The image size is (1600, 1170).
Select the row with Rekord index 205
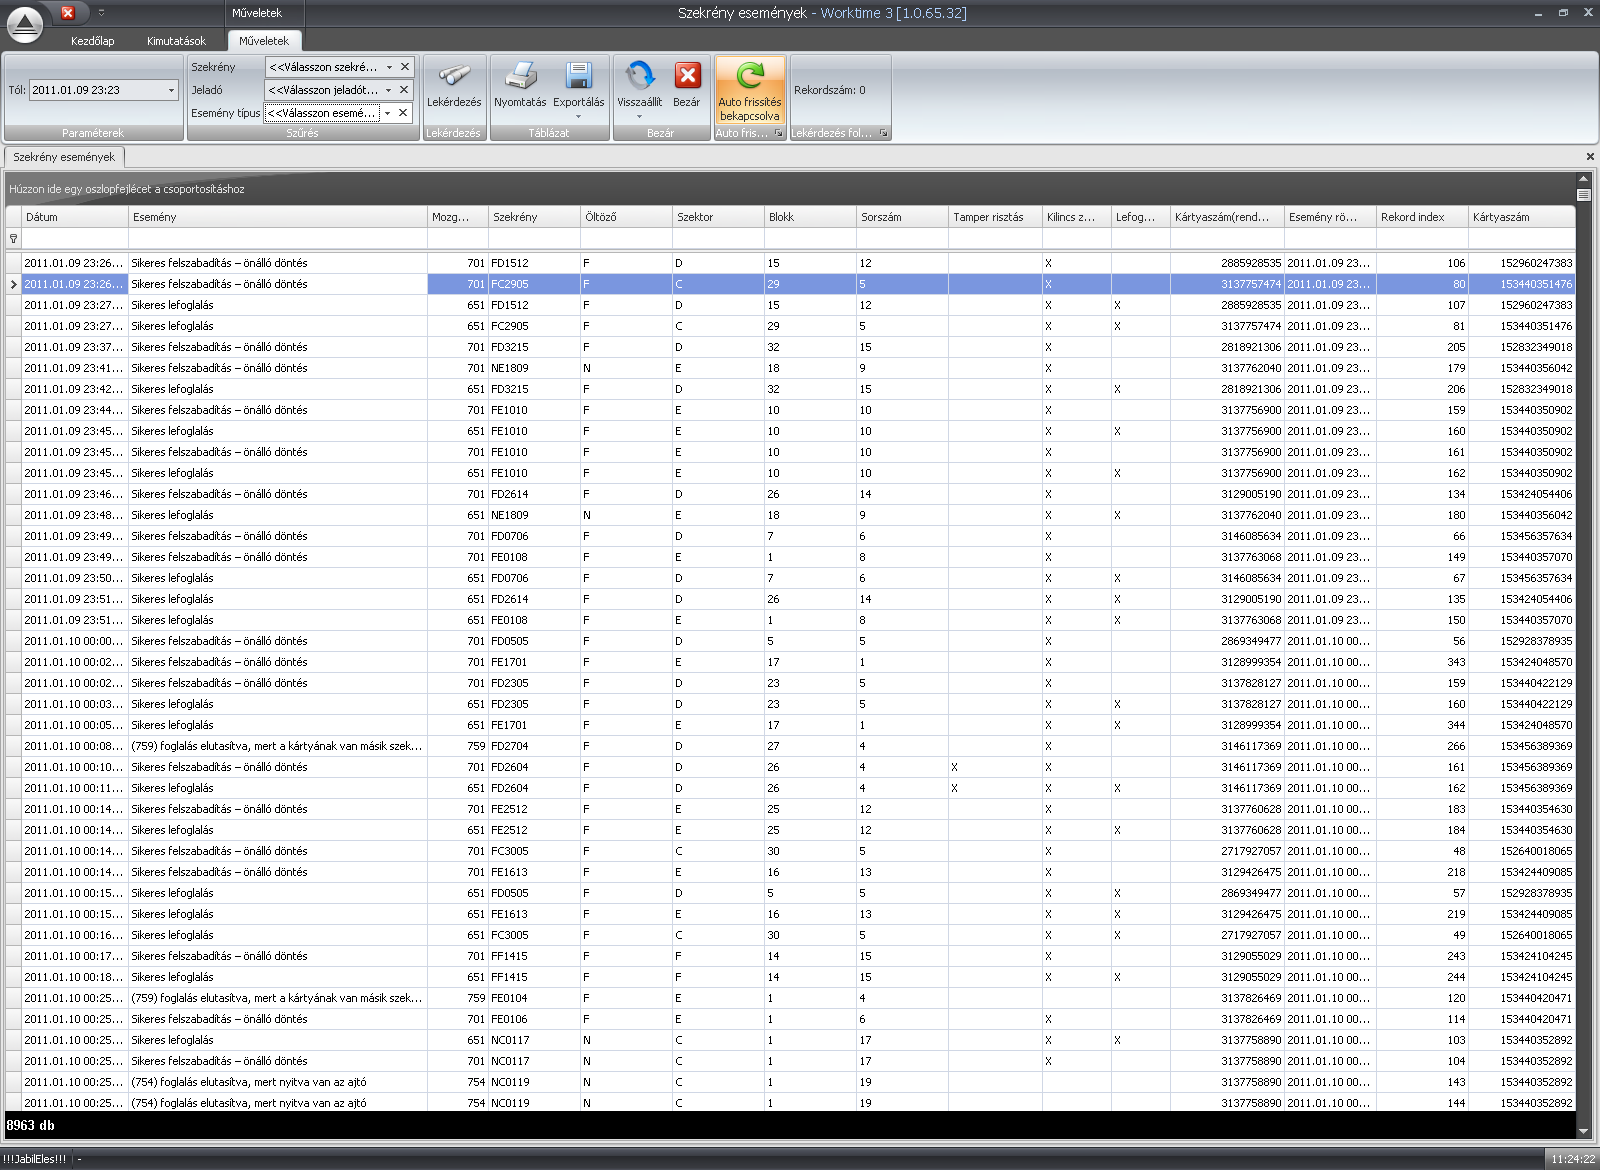click(790, 347)
